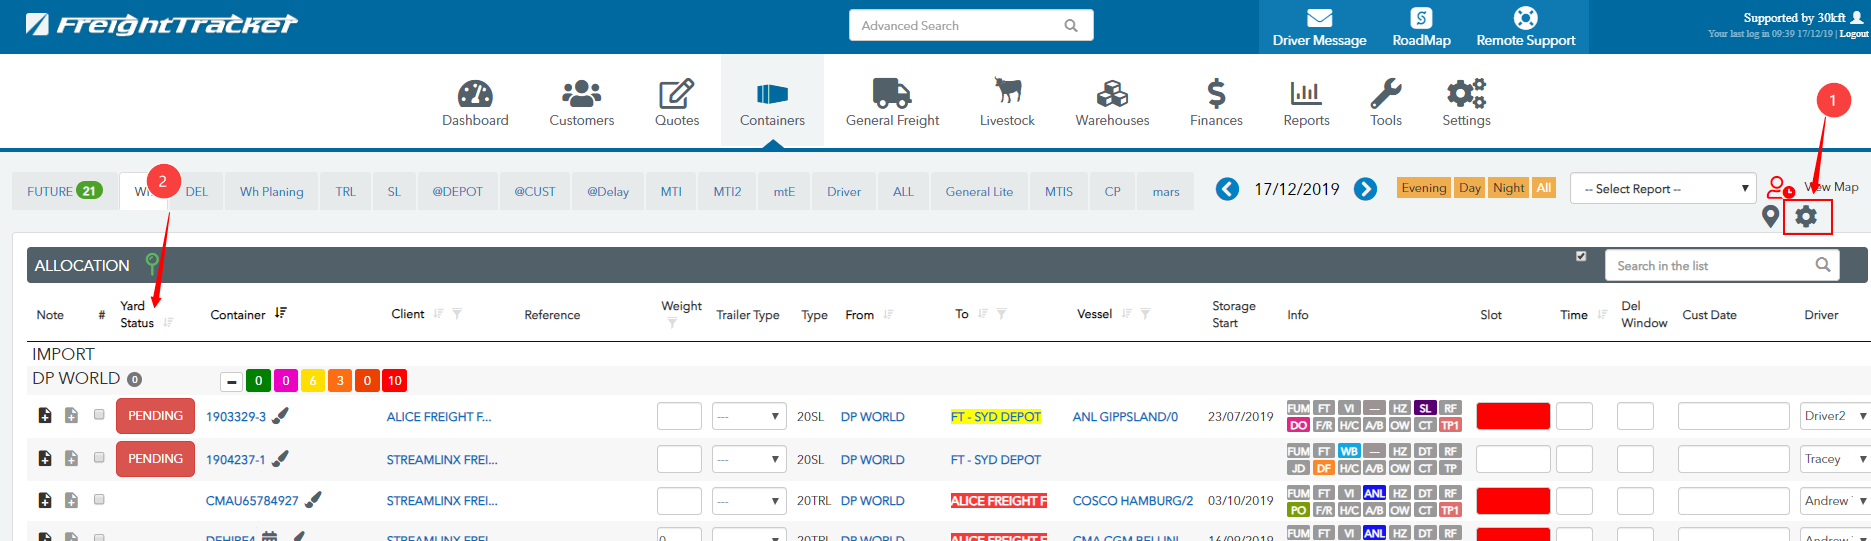Open RoadMap in the header
1871x541 pixels.
[1421, 27]
